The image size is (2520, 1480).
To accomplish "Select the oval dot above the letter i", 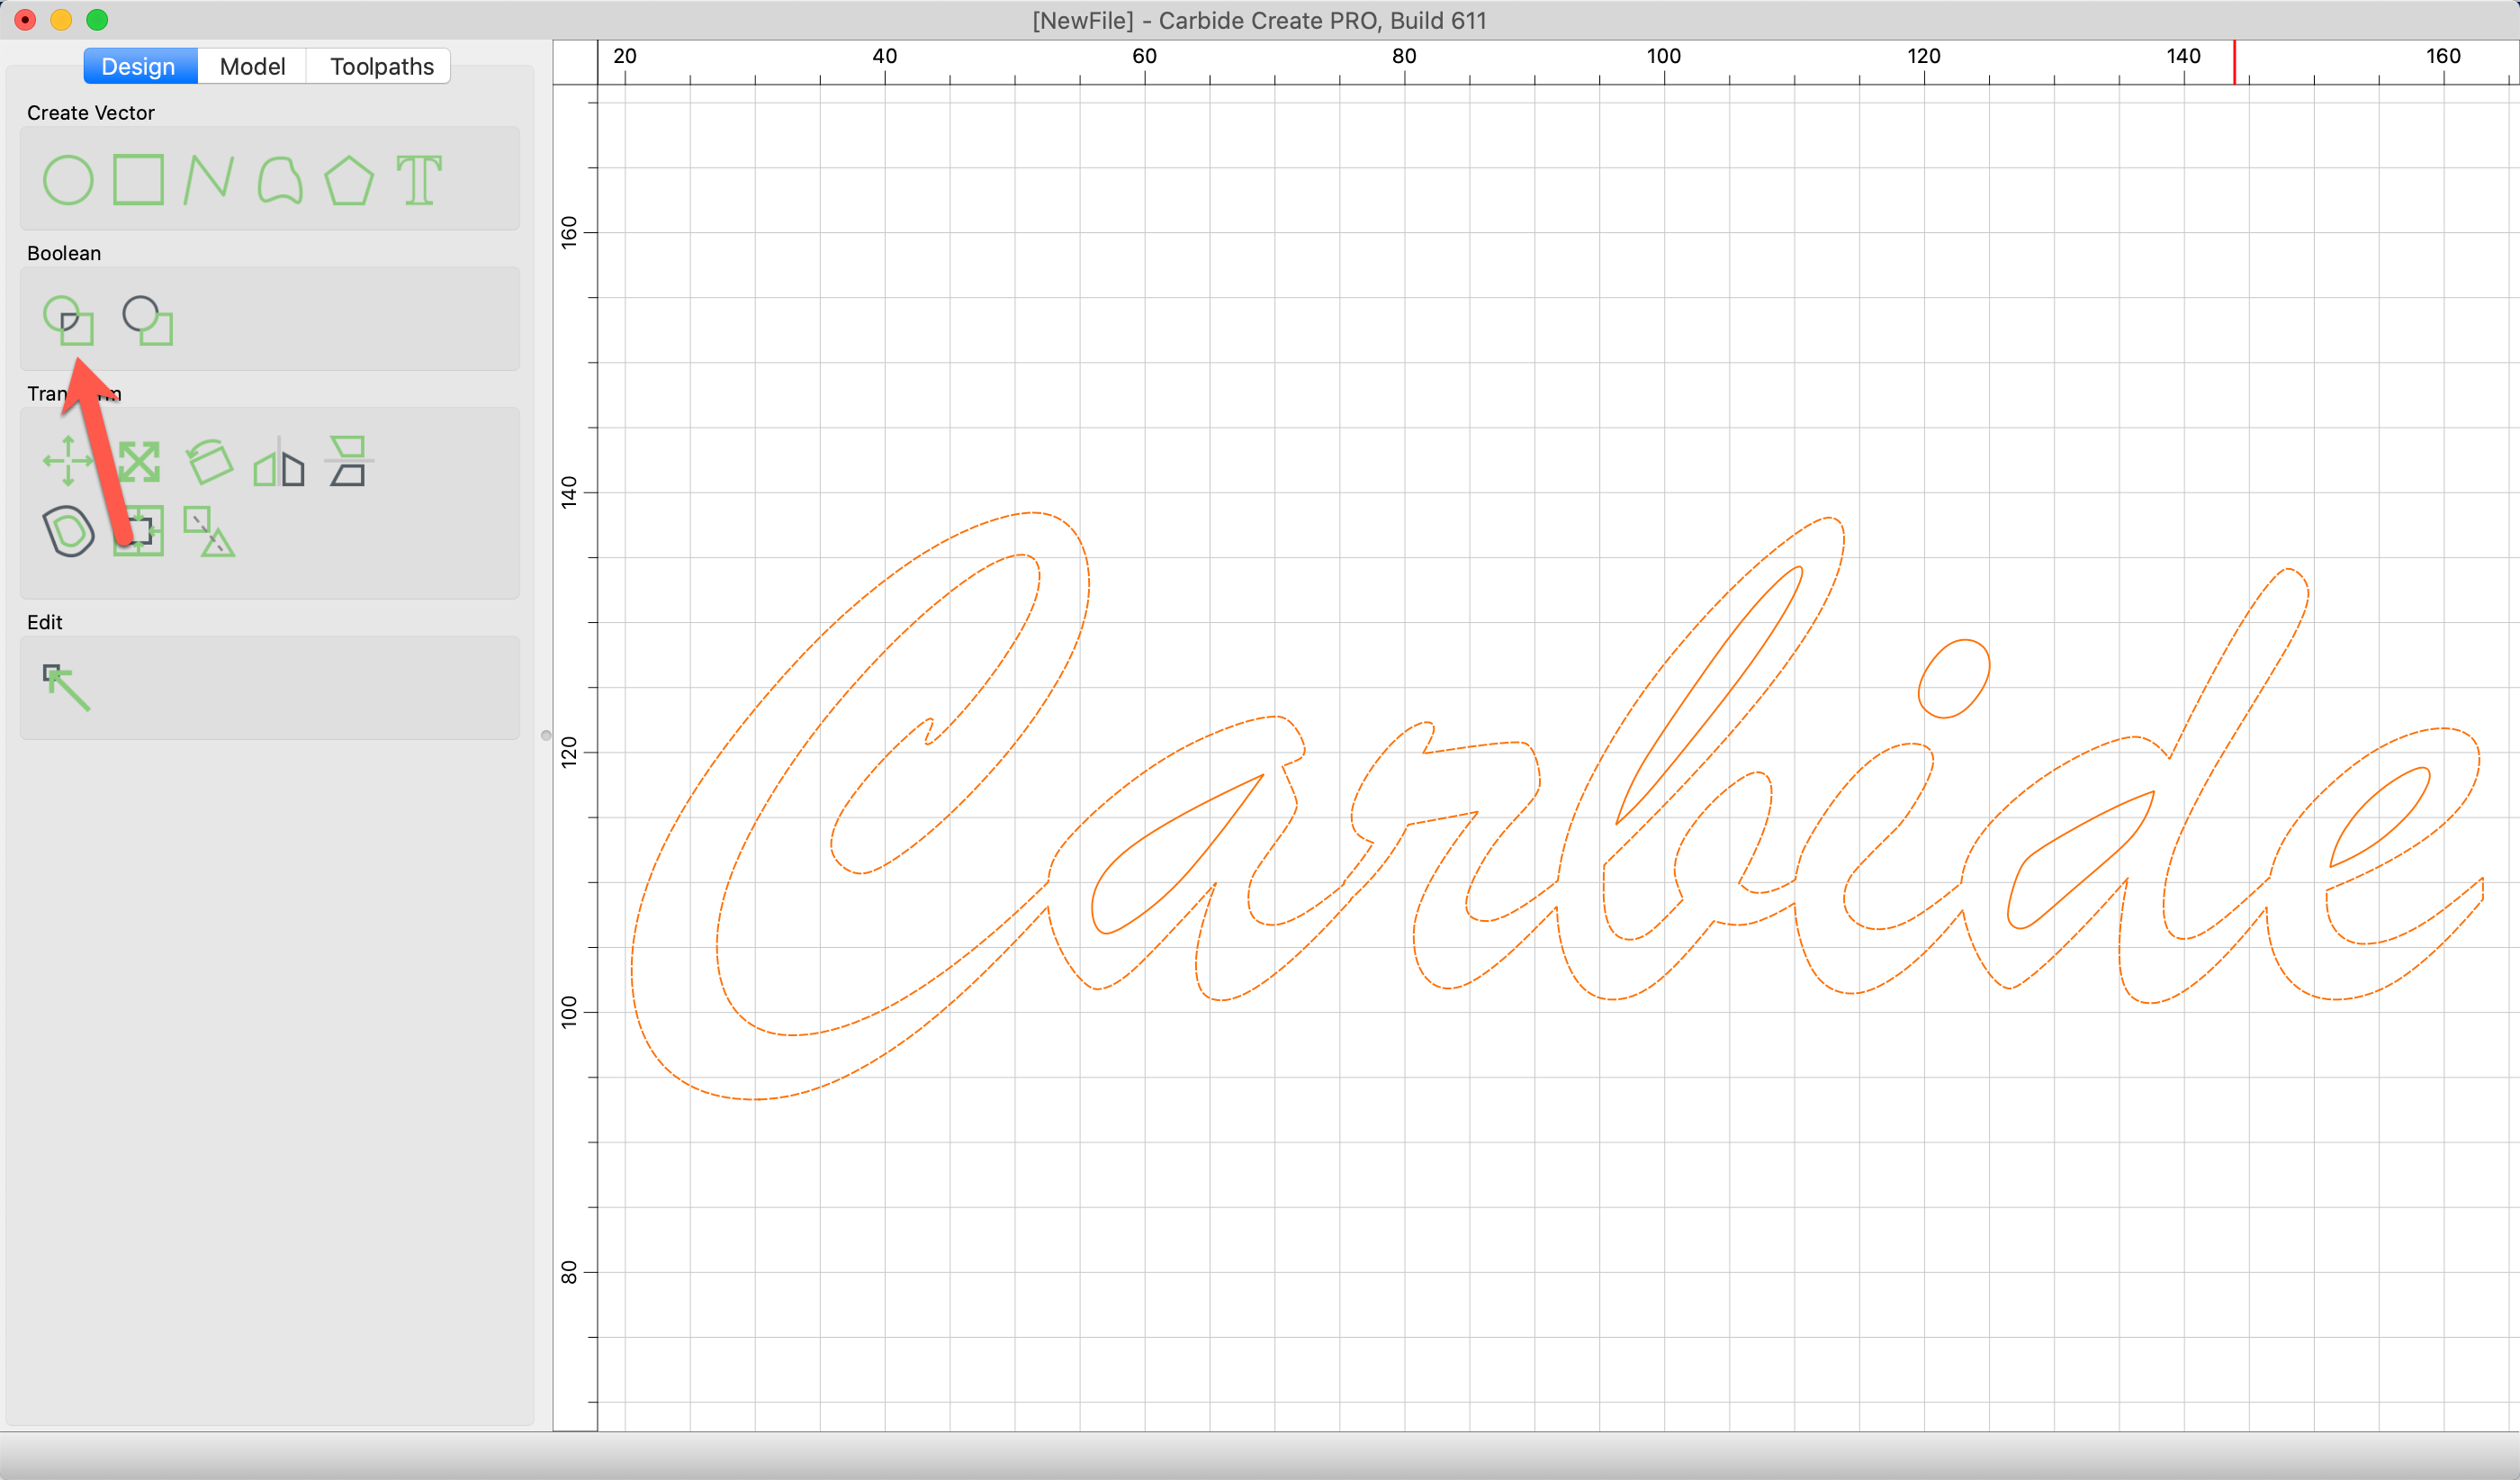I will [x=1954, y=679].
